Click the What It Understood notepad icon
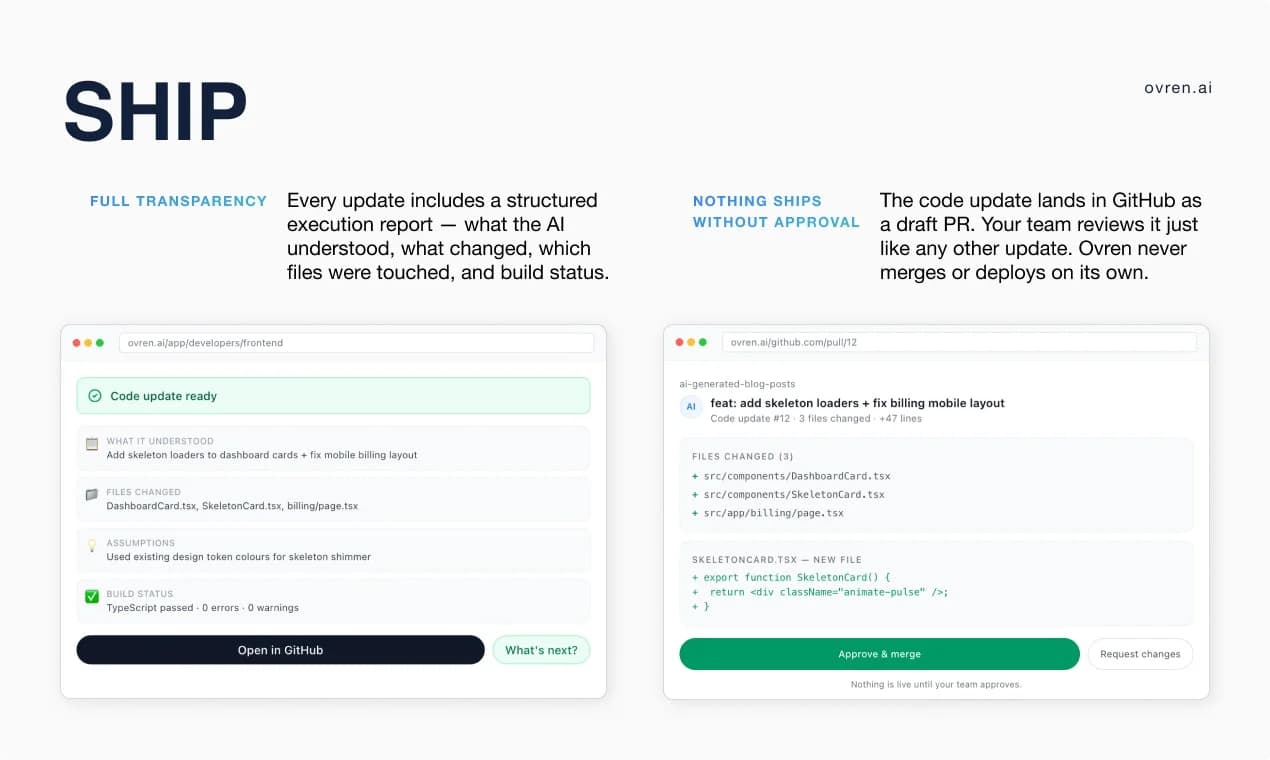 (x=92, y=443)
